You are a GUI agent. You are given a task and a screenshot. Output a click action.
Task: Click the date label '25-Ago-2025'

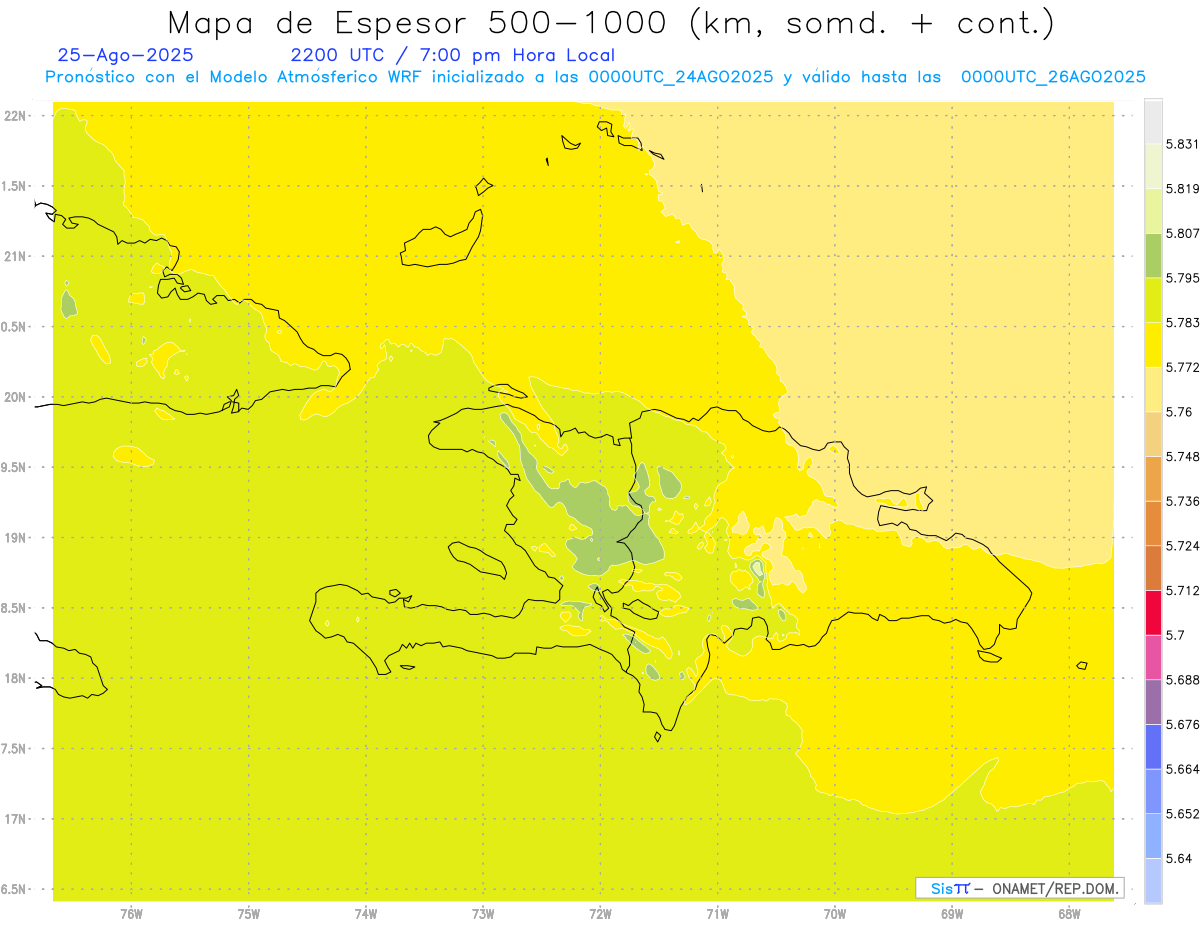[x=125, y=56]
